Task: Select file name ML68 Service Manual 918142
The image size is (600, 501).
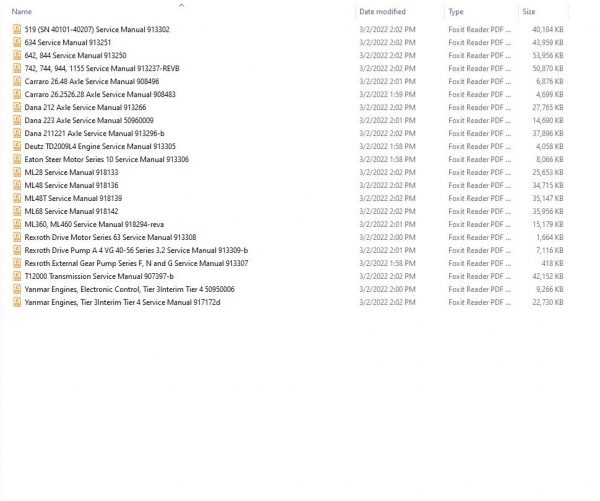Action: click(x=72, y=212)
